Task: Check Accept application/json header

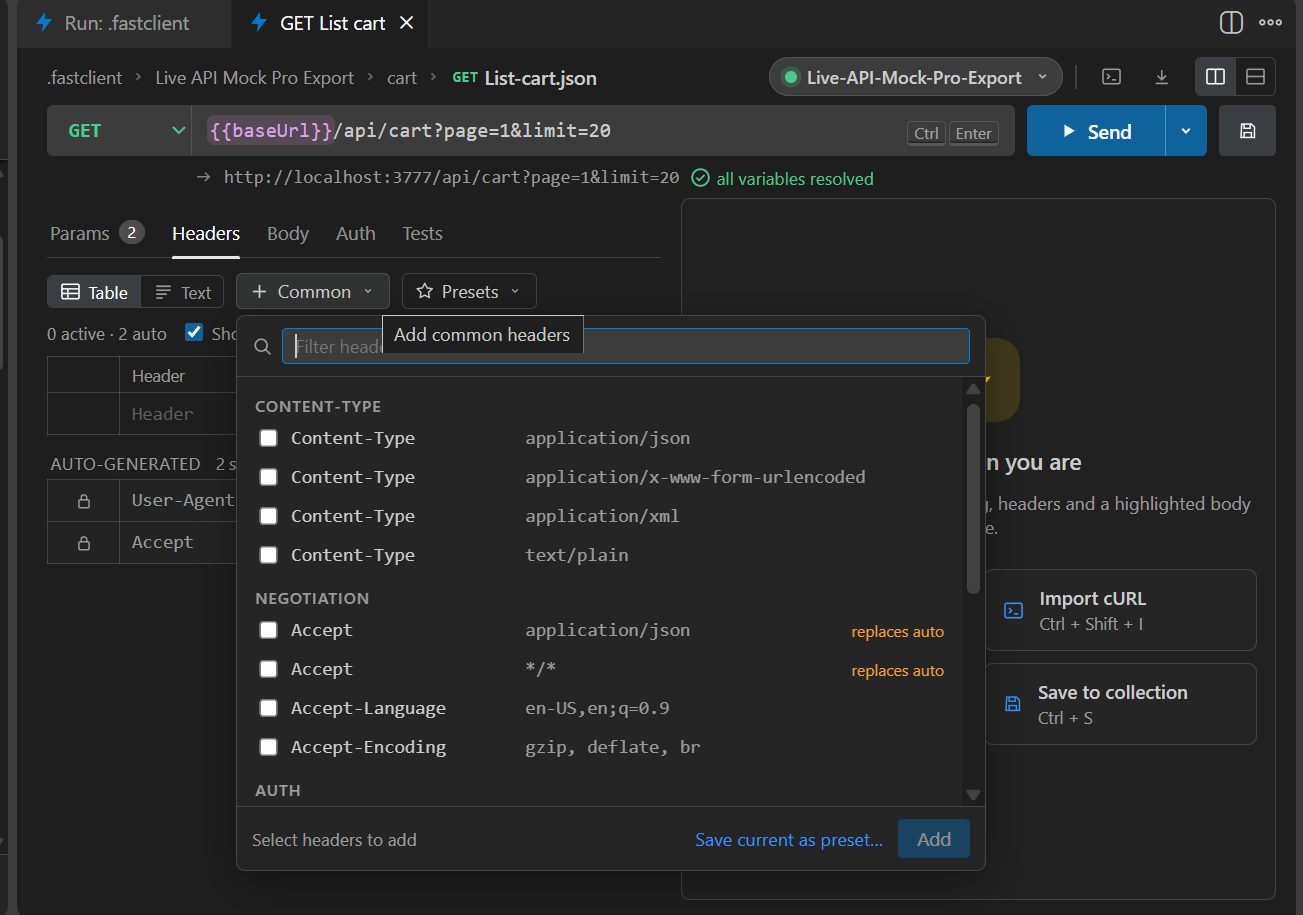Action: 268,630
